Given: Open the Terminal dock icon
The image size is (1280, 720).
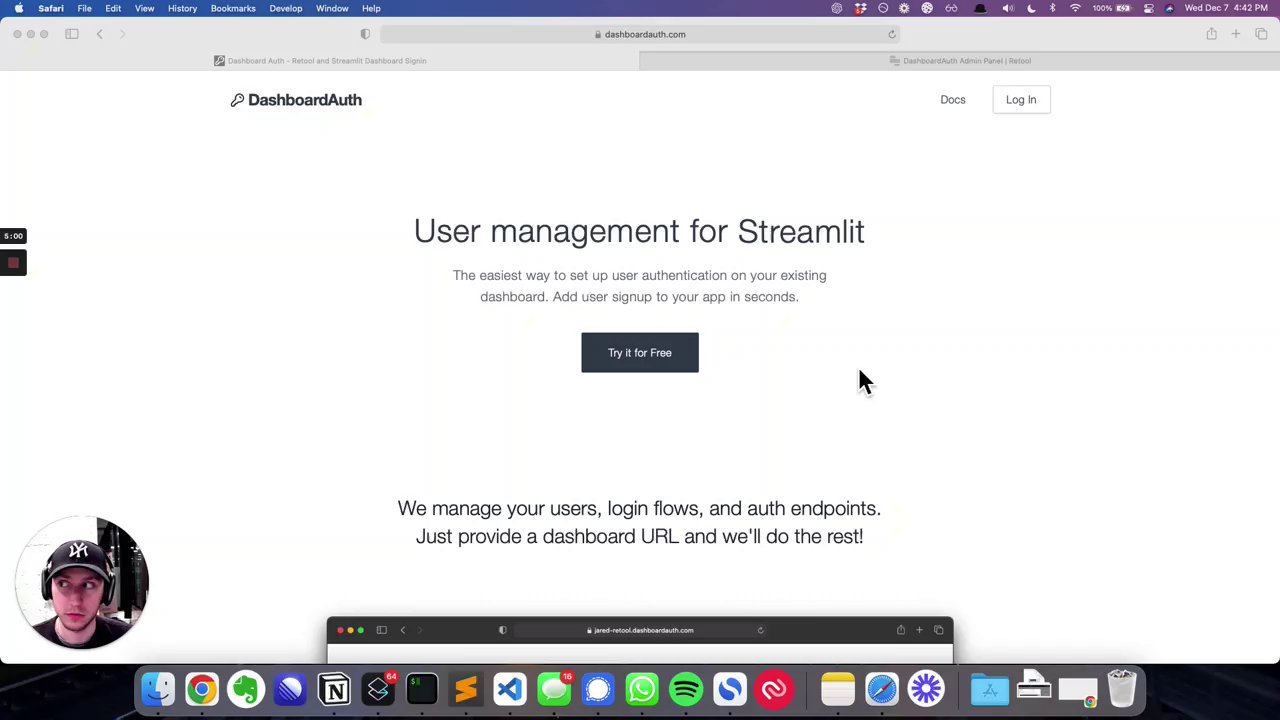Looking at the screenshot, I should click(422, 689).
